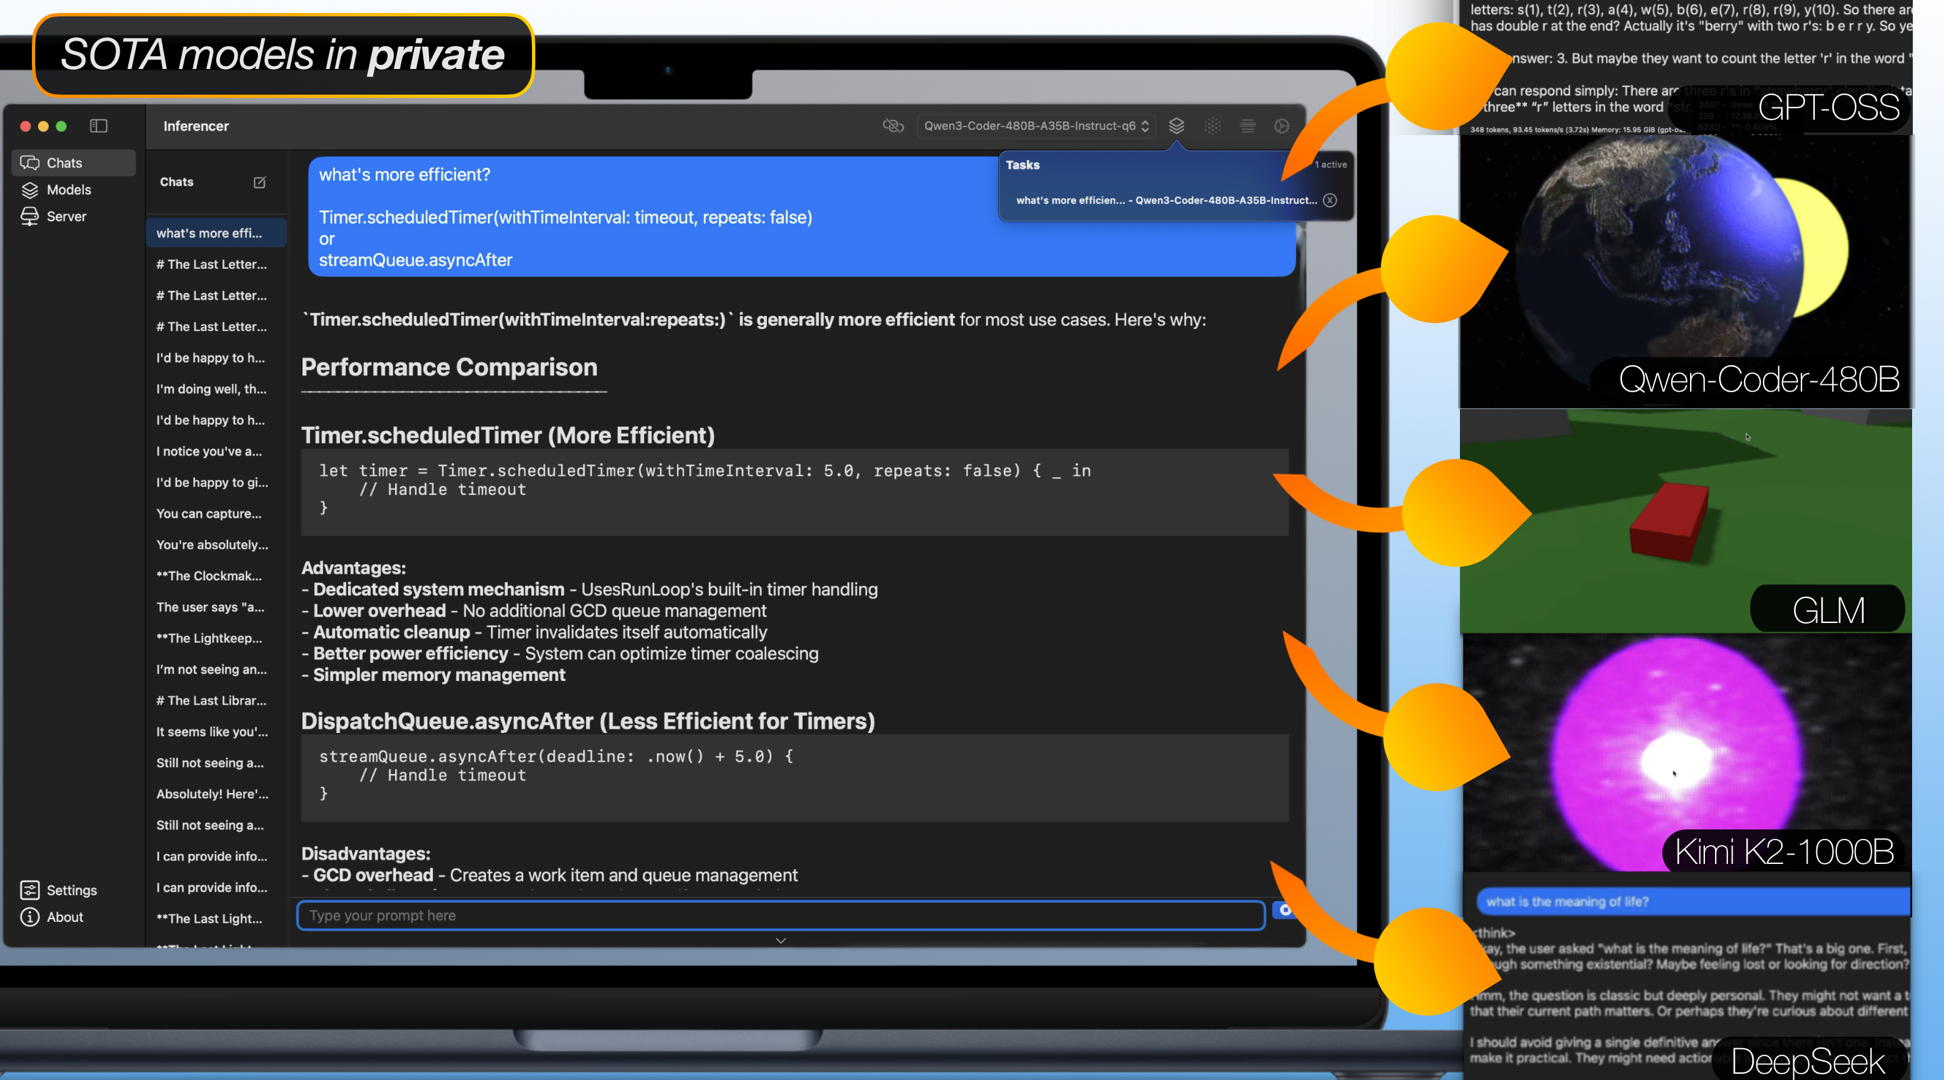Click the prompt text input field
The width and height of the screenshot is (1944, 1080).
click(780, 915)
